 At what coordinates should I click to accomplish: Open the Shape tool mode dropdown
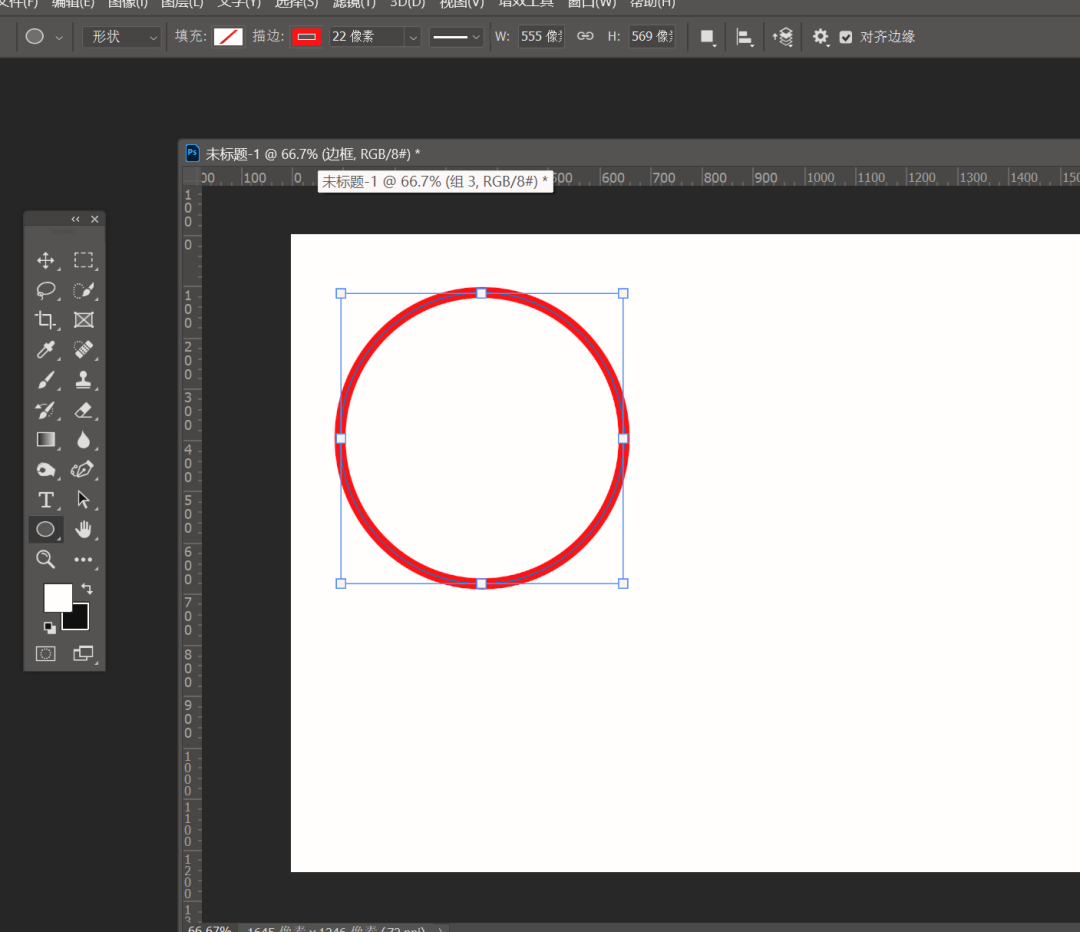pyautogui.click(x=122, y=37)
